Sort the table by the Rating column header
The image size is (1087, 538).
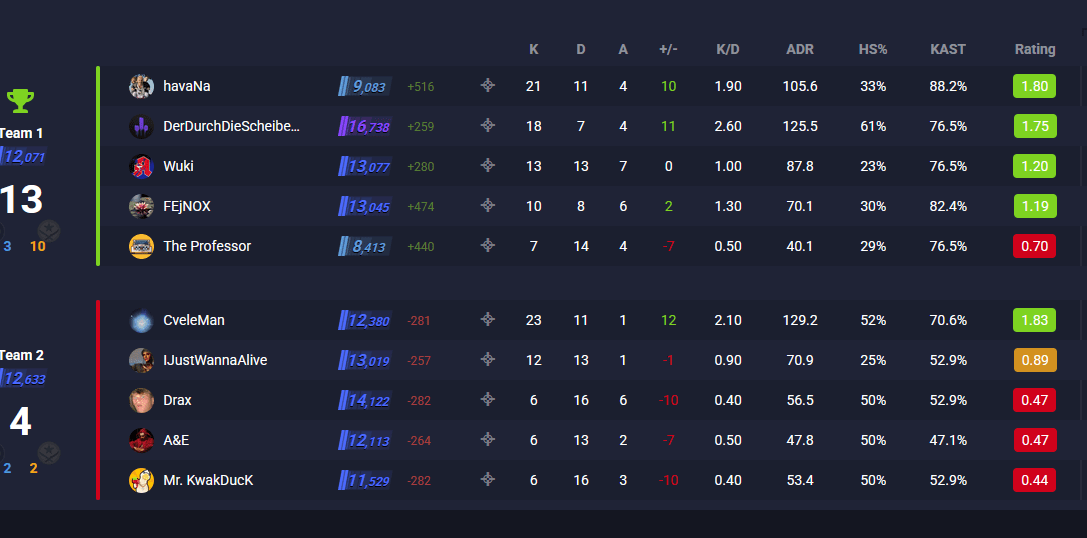tap(1035, 49)
